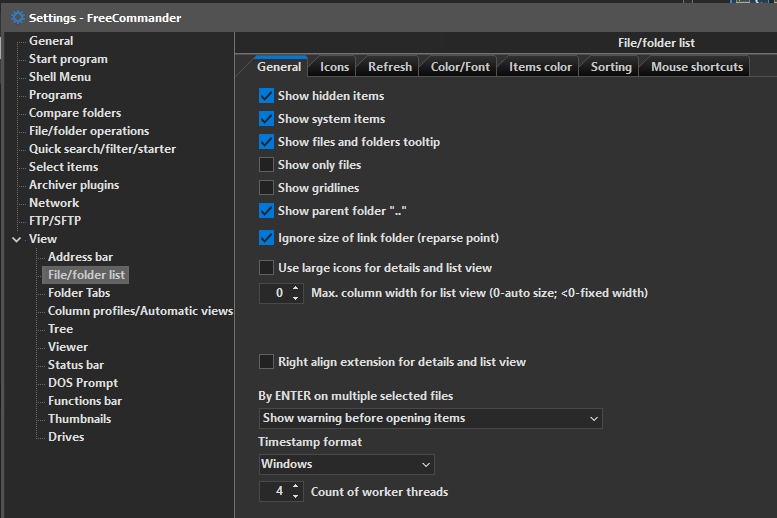Image resolution: width=777 pixels, height=518 pixels.
Task: Toggle Use large icons for details checkbox
Action: click(x=266, y=268)
